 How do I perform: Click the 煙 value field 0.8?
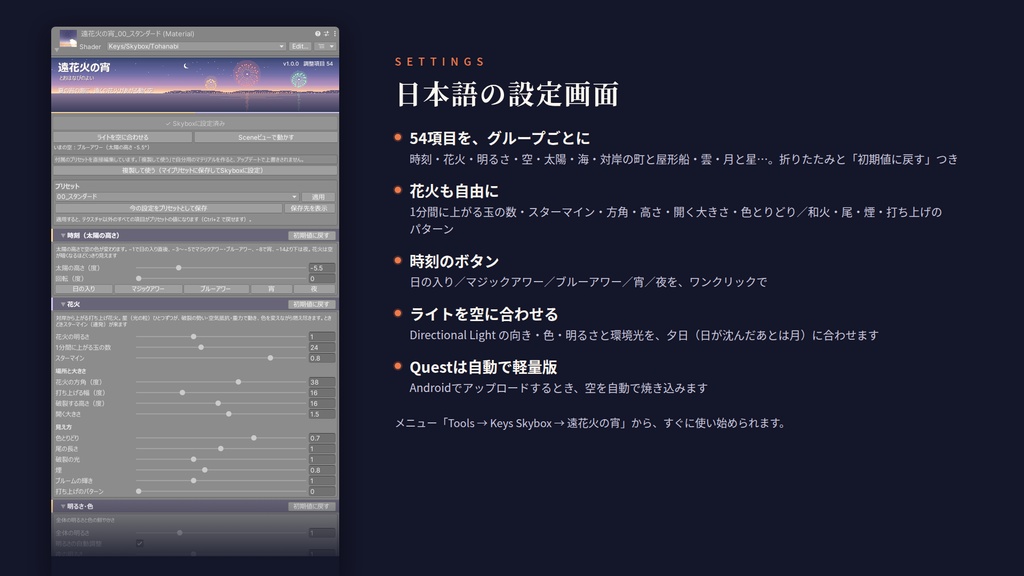pos(321,470)
